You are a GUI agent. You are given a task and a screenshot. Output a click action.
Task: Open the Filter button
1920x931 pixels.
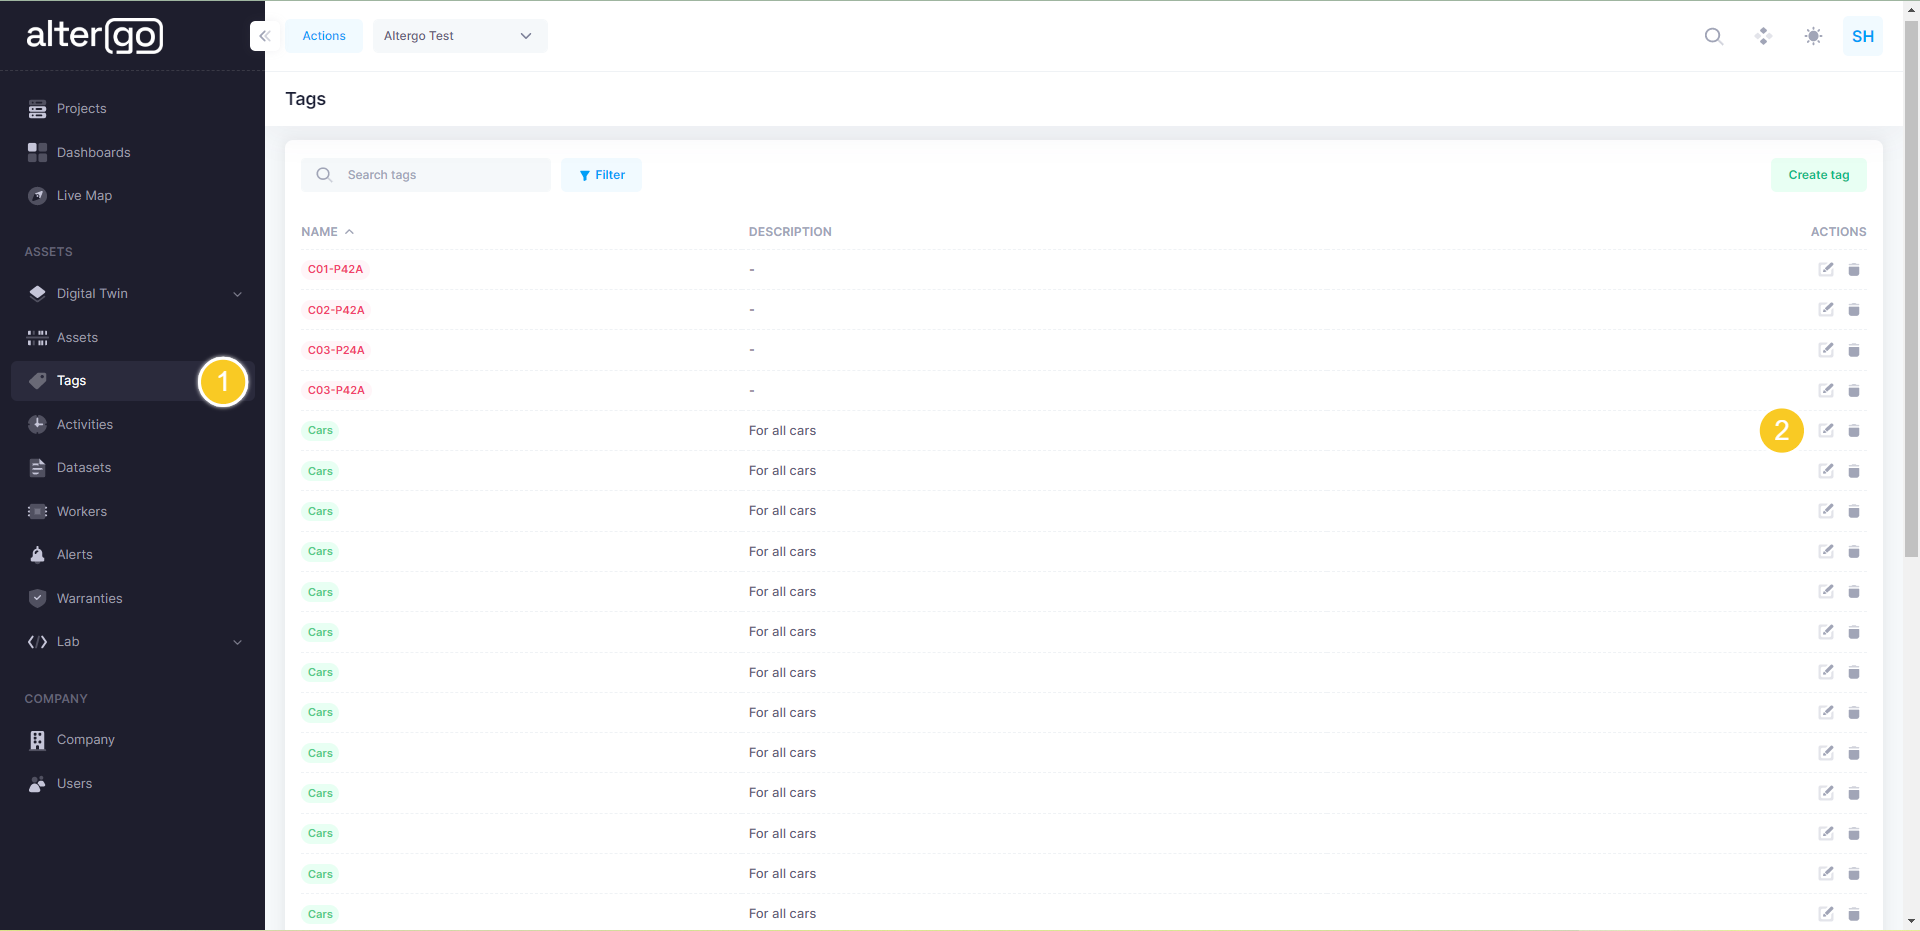[601, 175]
